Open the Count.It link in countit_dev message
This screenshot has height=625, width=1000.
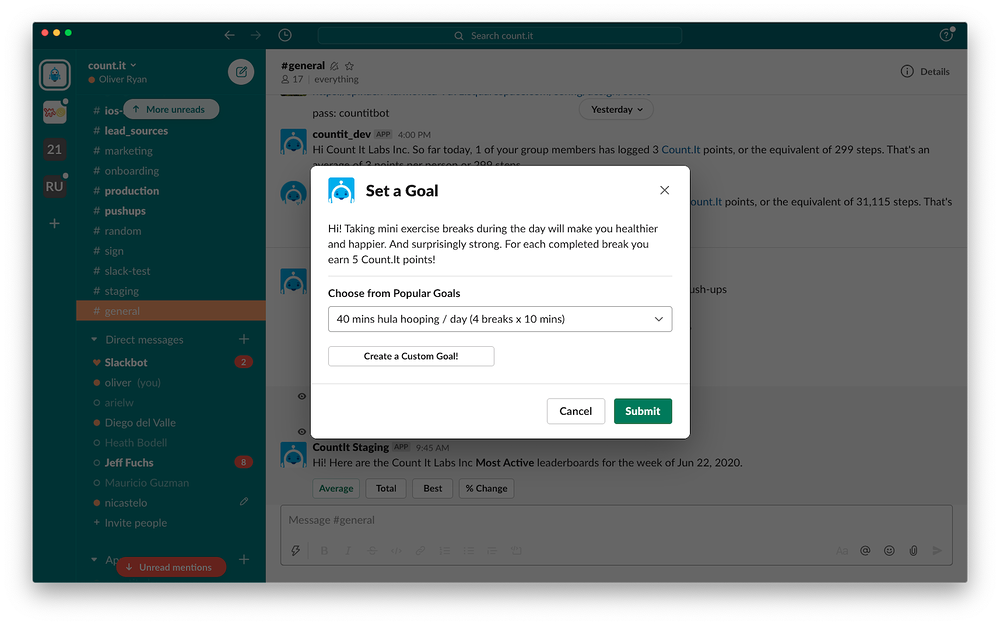(x=680, y=150)
